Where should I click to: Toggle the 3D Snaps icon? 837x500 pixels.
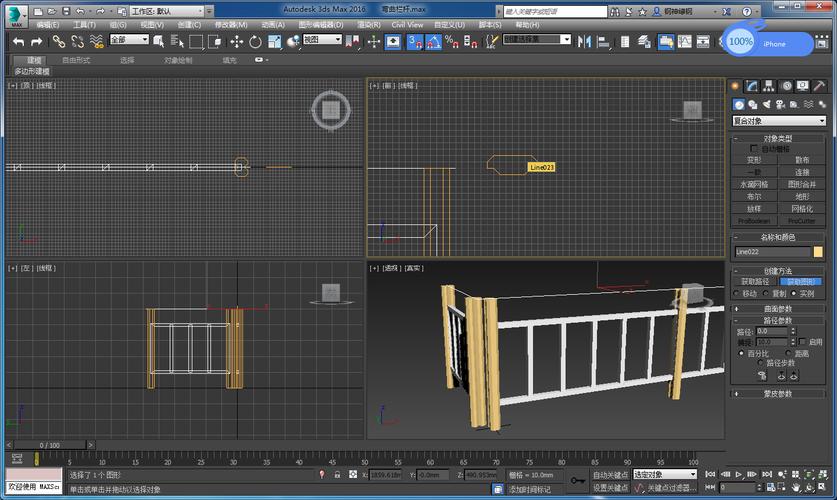414,41
